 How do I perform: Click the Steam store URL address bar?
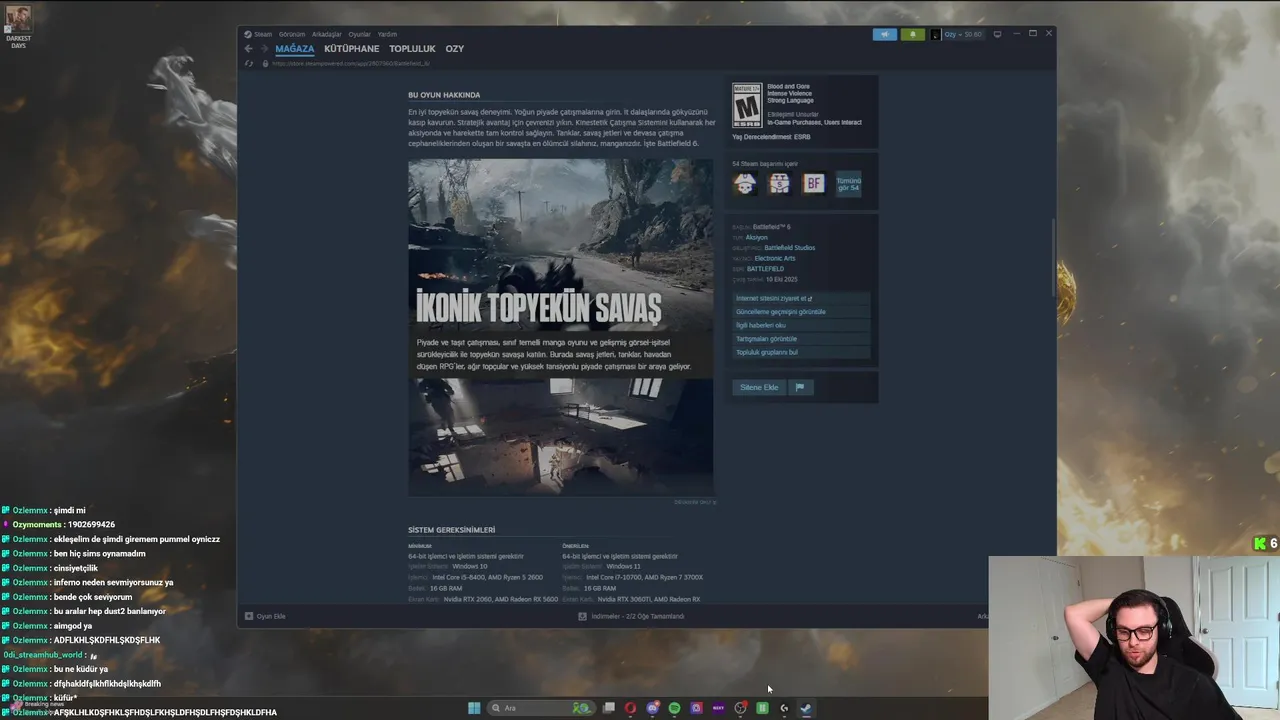350,63
